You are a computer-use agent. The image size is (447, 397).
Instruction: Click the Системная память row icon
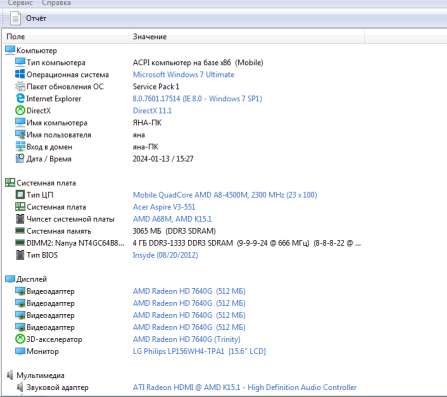tap(20, 231)
